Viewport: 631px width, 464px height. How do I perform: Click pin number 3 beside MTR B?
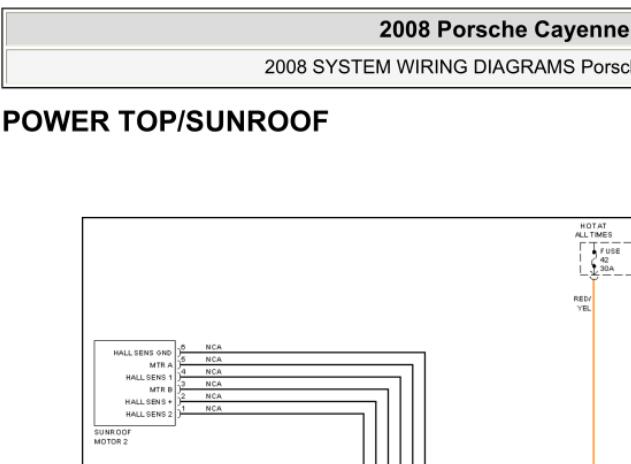(x=183, y=384)
